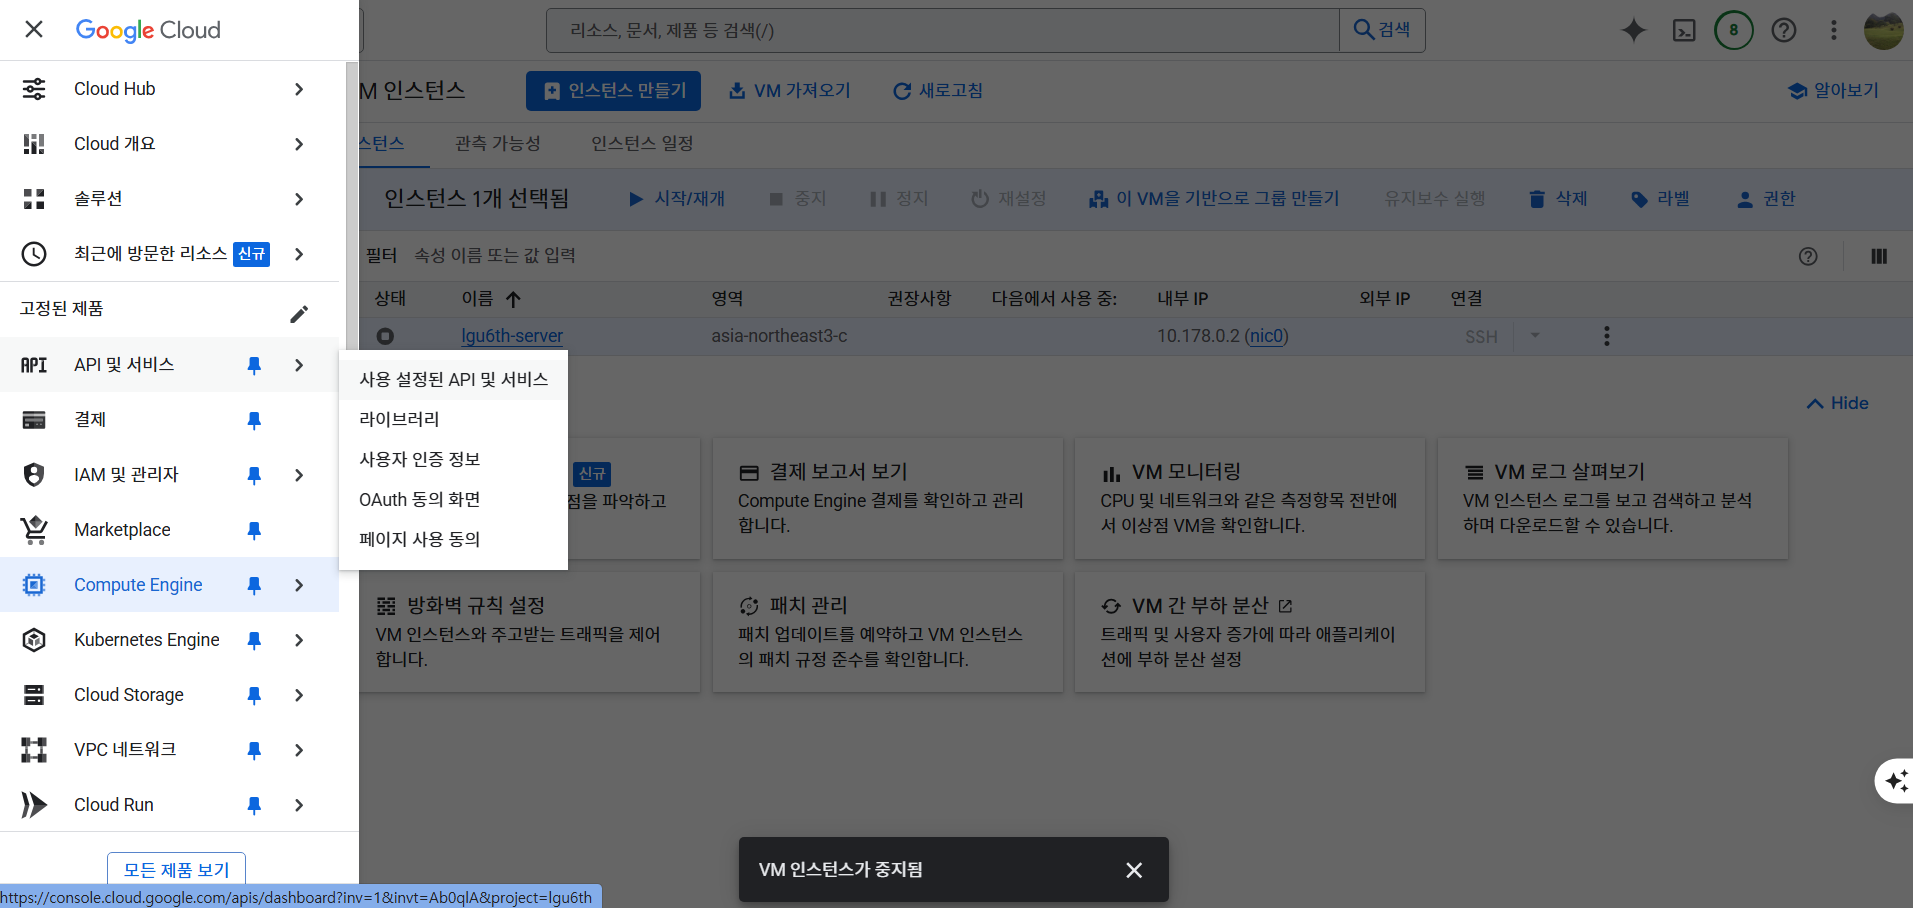Switch to the 관측 가능성 tab

click(497, 144)
